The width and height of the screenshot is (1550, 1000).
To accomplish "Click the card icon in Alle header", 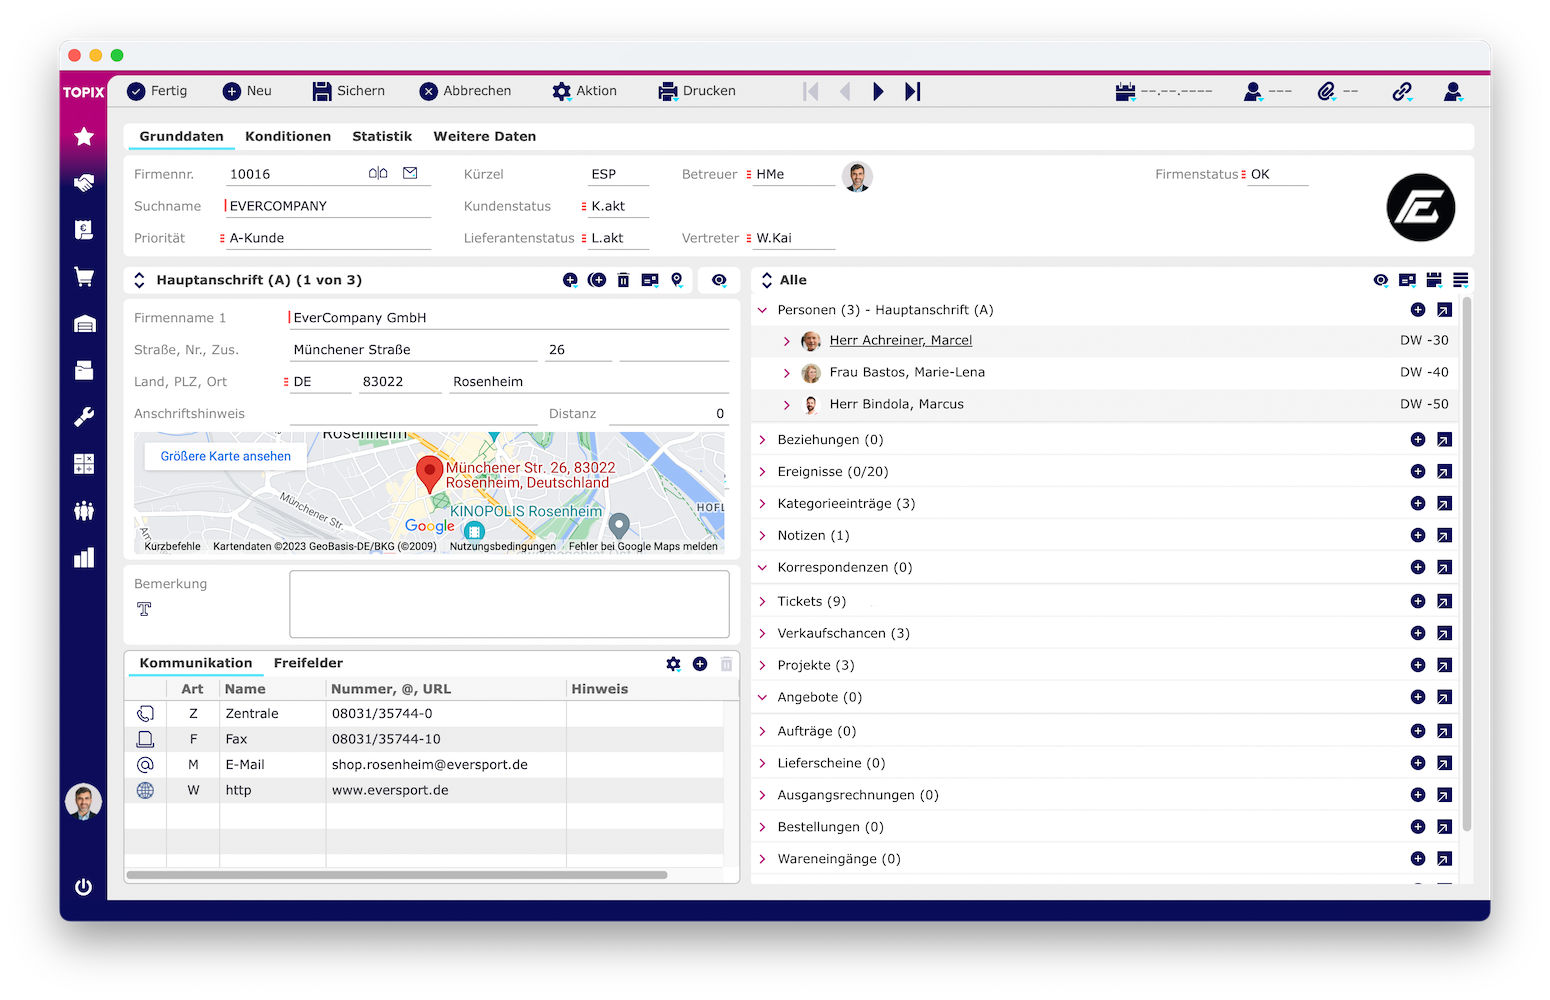I will 1407,280.
